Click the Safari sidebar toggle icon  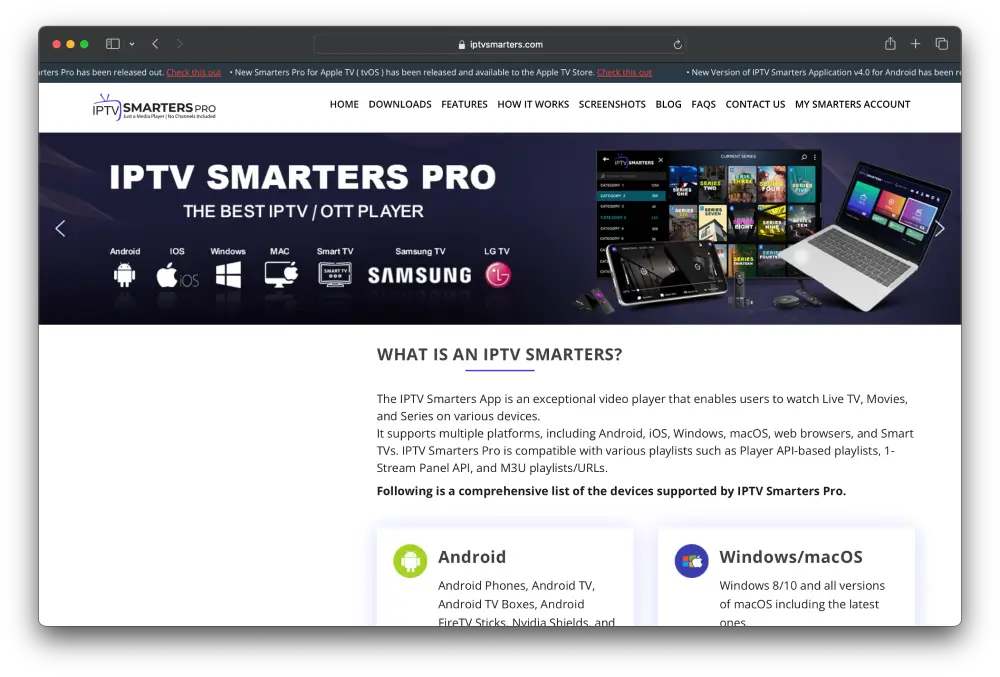tap(113, 44)
